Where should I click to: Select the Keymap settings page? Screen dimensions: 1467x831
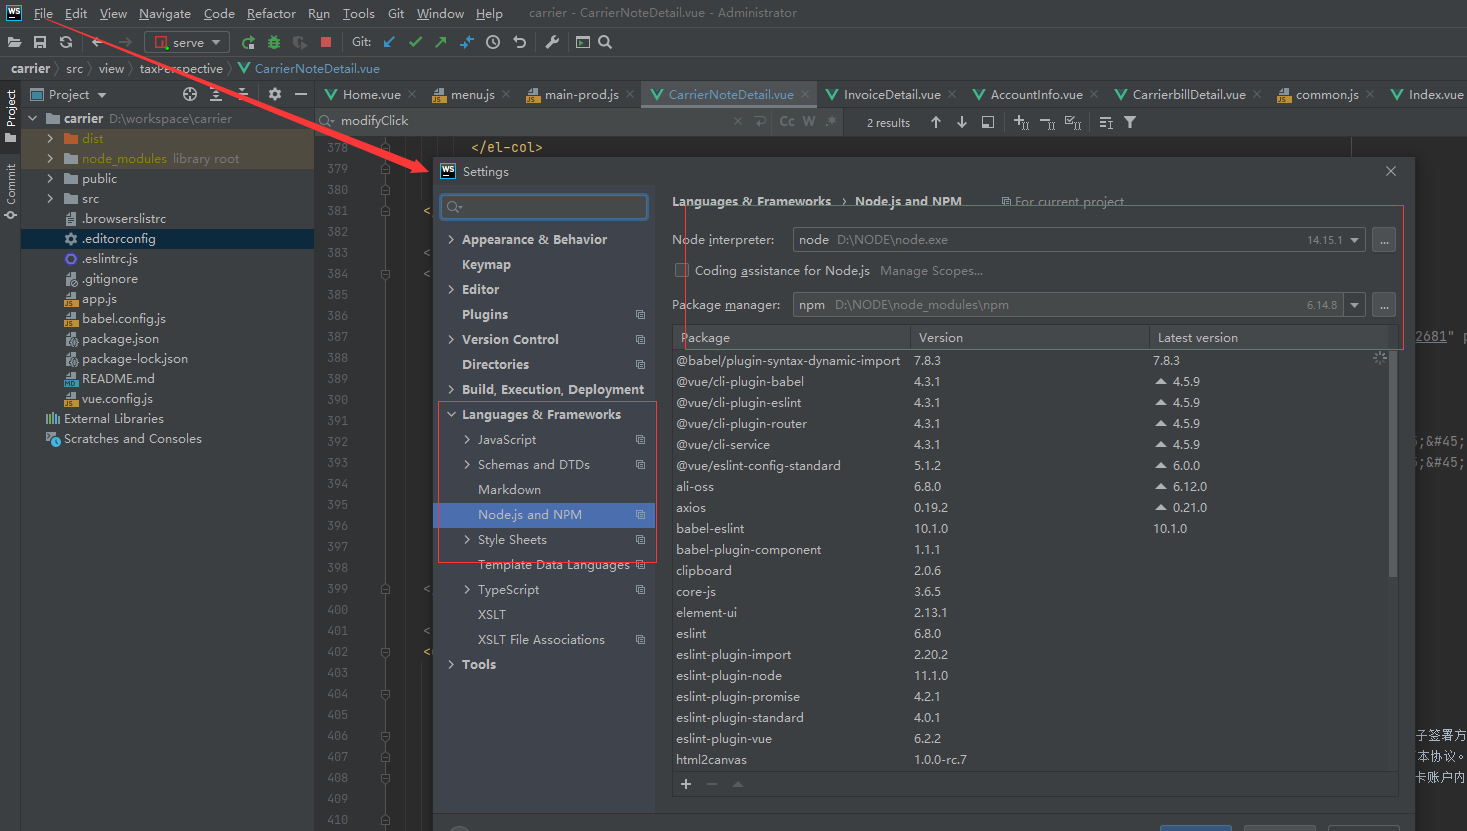(x=486, y=265)
